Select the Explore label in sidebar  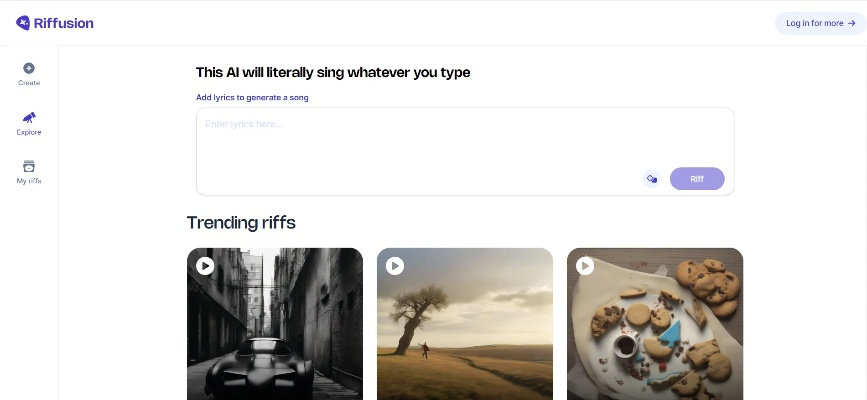(29, 132)
